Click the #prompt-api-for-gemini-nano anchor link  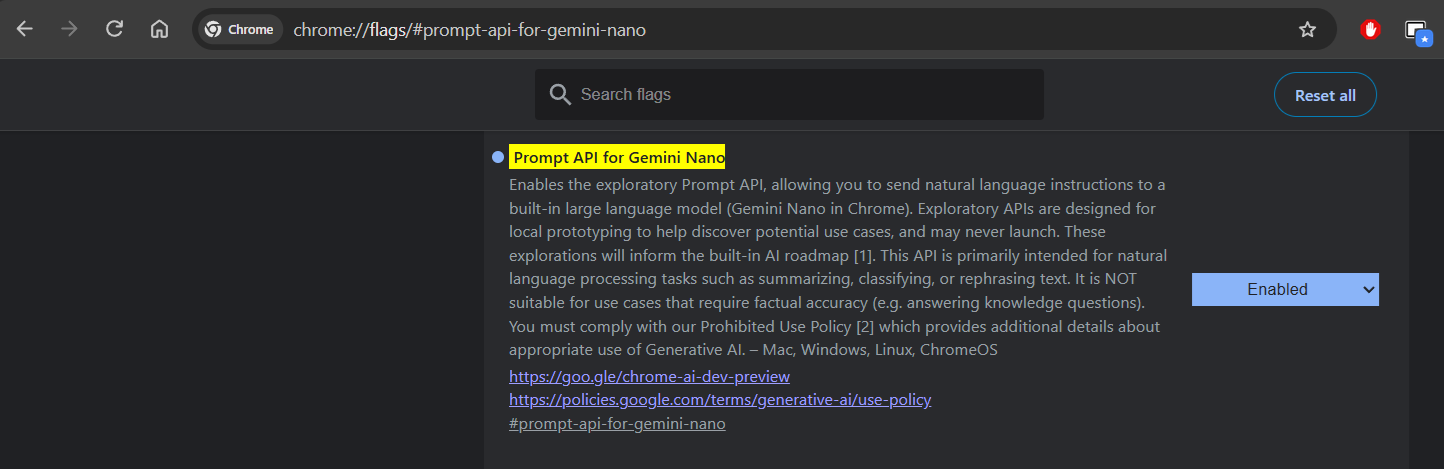[x=617, y=423]
